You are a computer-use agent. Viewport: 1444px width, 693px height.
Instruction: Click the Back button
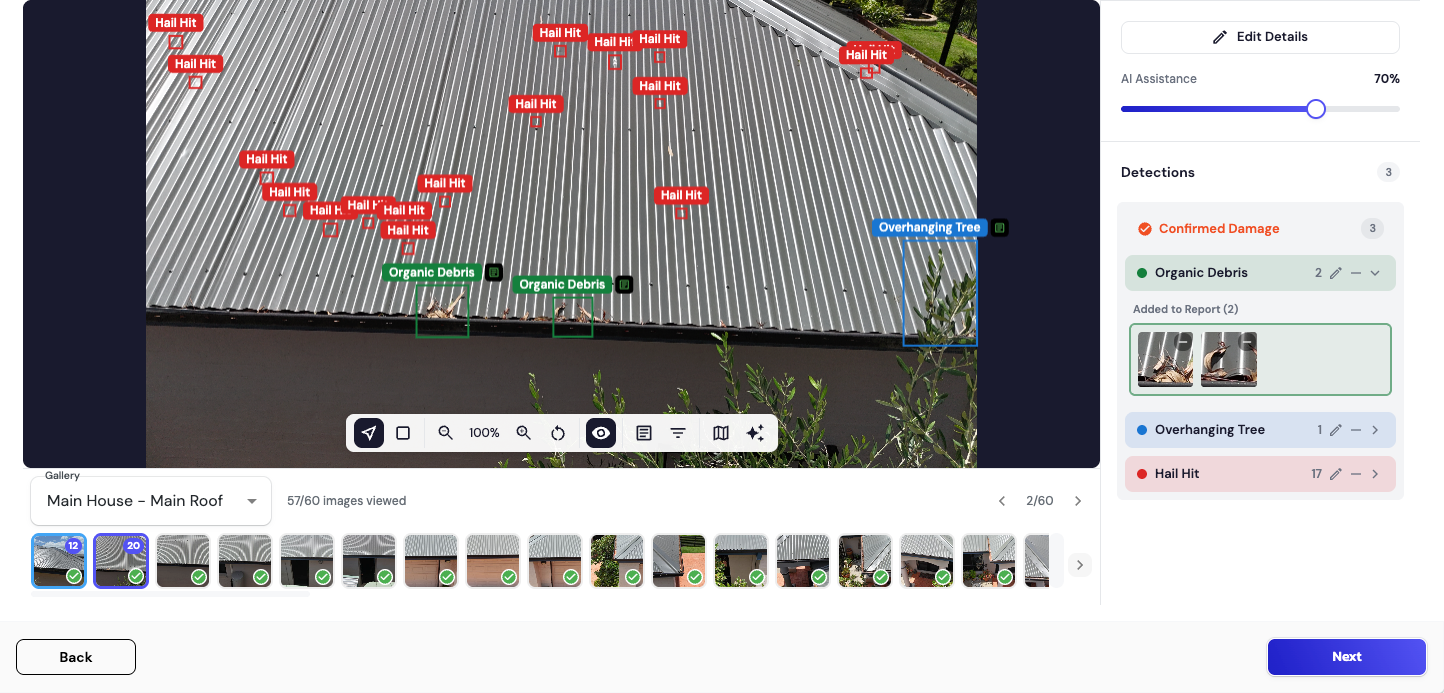76,657
